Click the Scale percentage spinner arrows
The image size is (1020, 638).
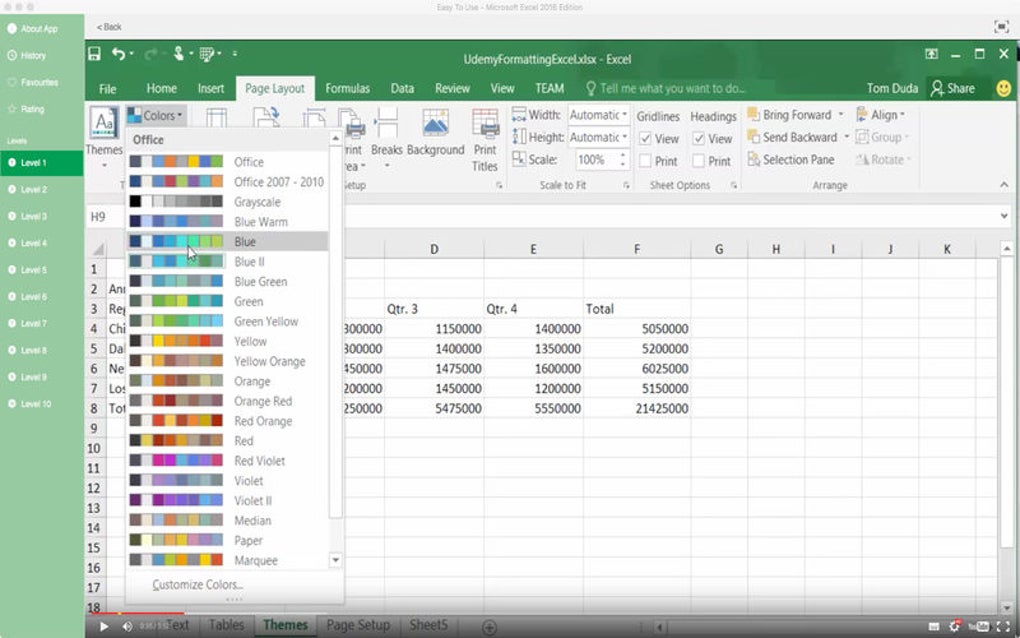[x=623, y=159]
